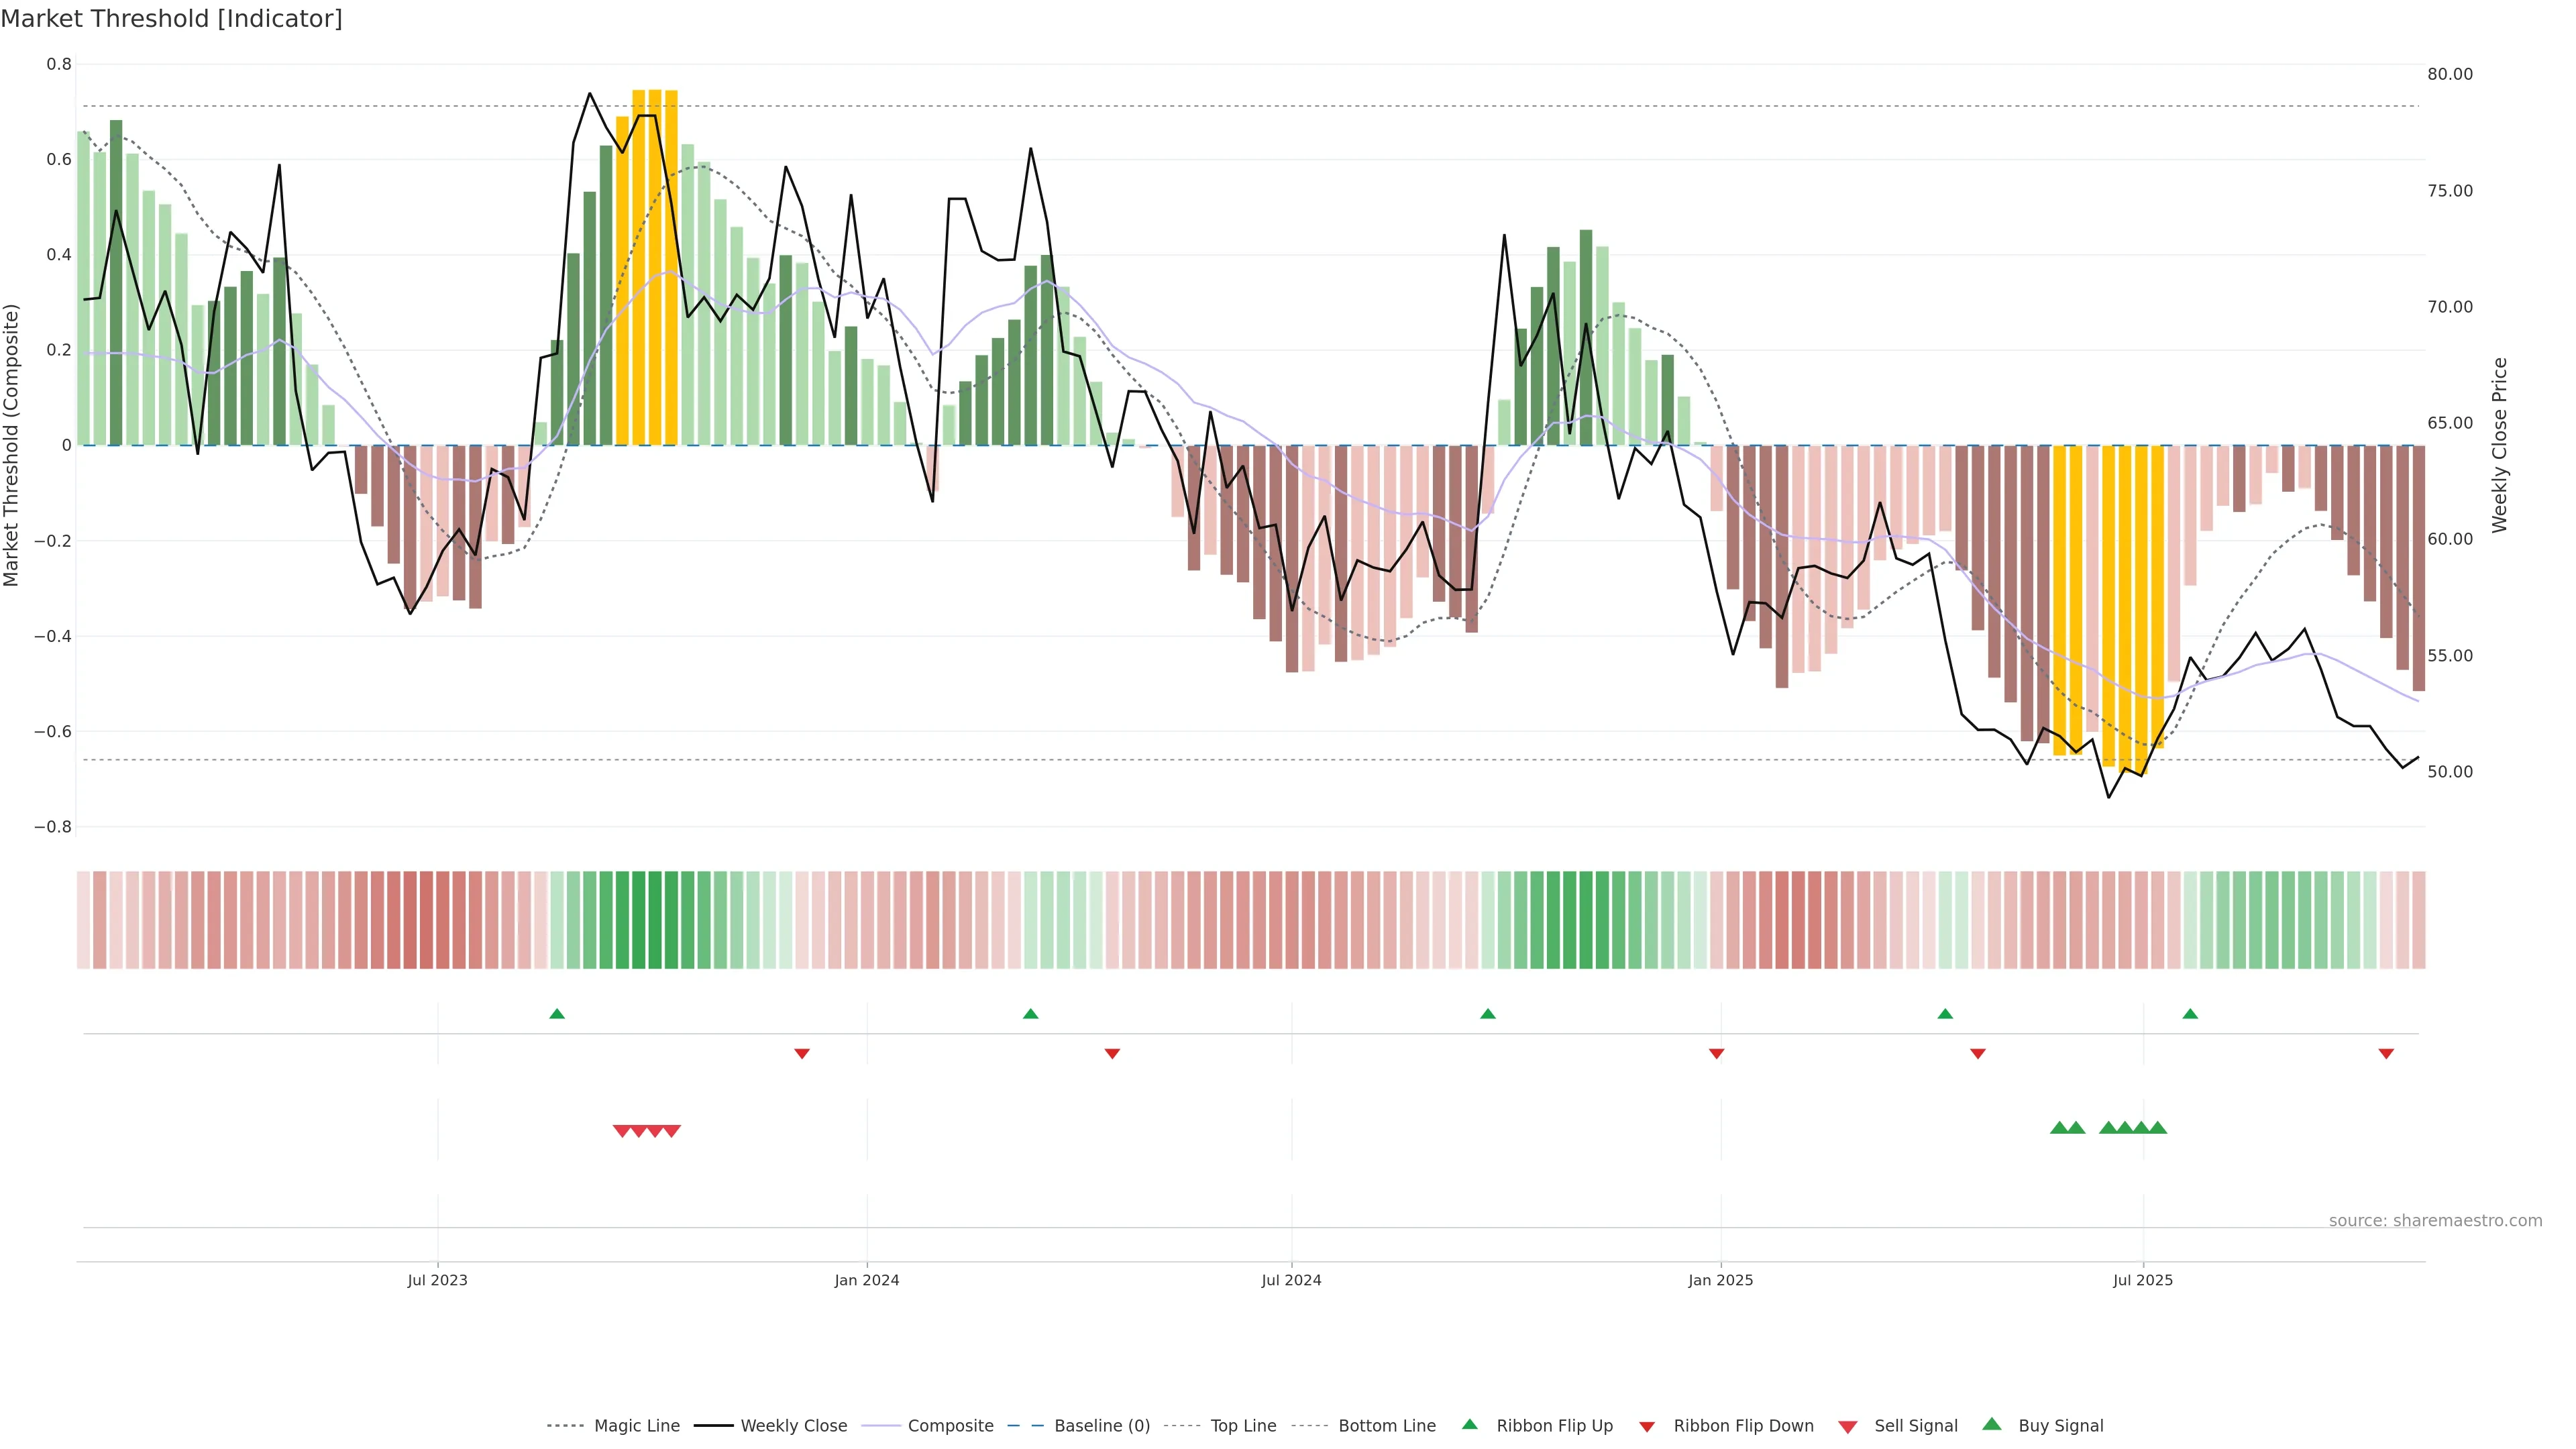Click the Ribbon Flip Up legend triangle icon

pyautogui.click(x=1469, y=1424)
